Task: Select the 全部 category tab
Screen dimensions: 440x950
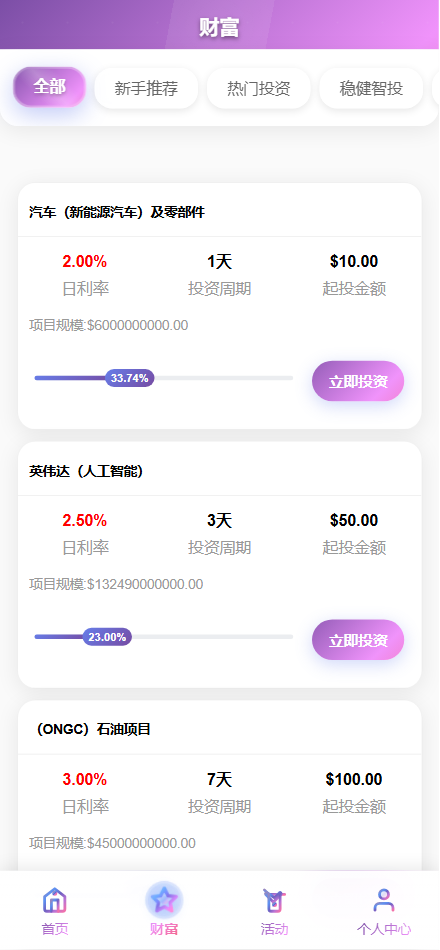Action: click(x=50, y=87)
